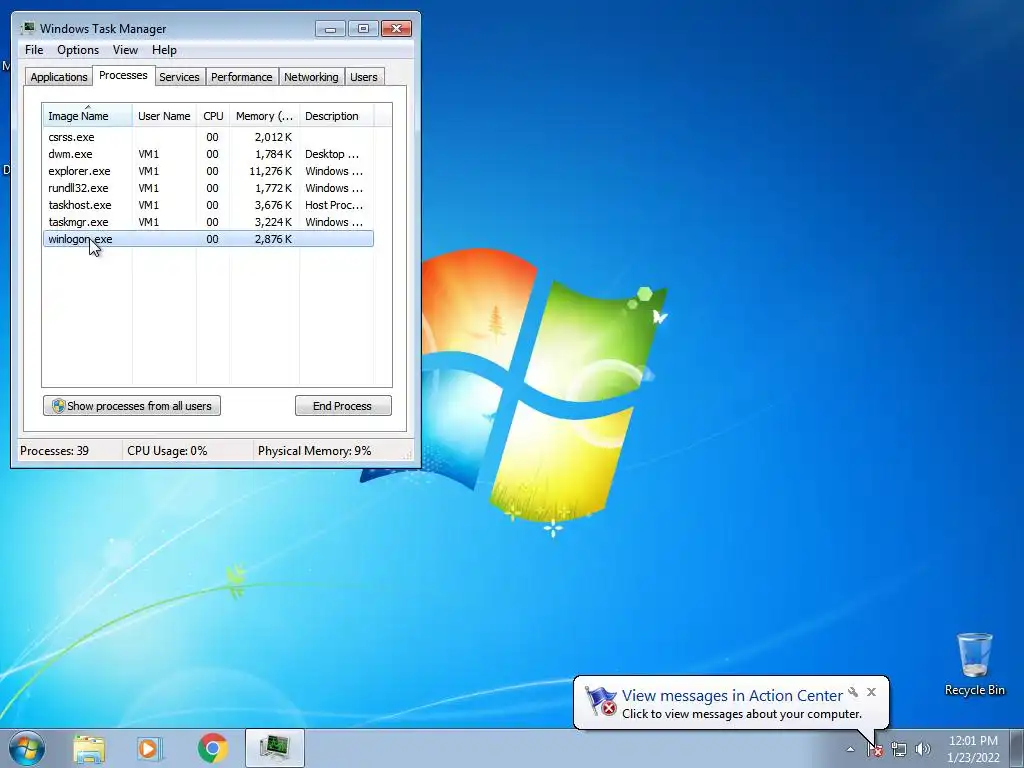This screenshot has width=1024, height=768.
Task: Open Google Chrome from the taskbar
Action: click(212, 748)
